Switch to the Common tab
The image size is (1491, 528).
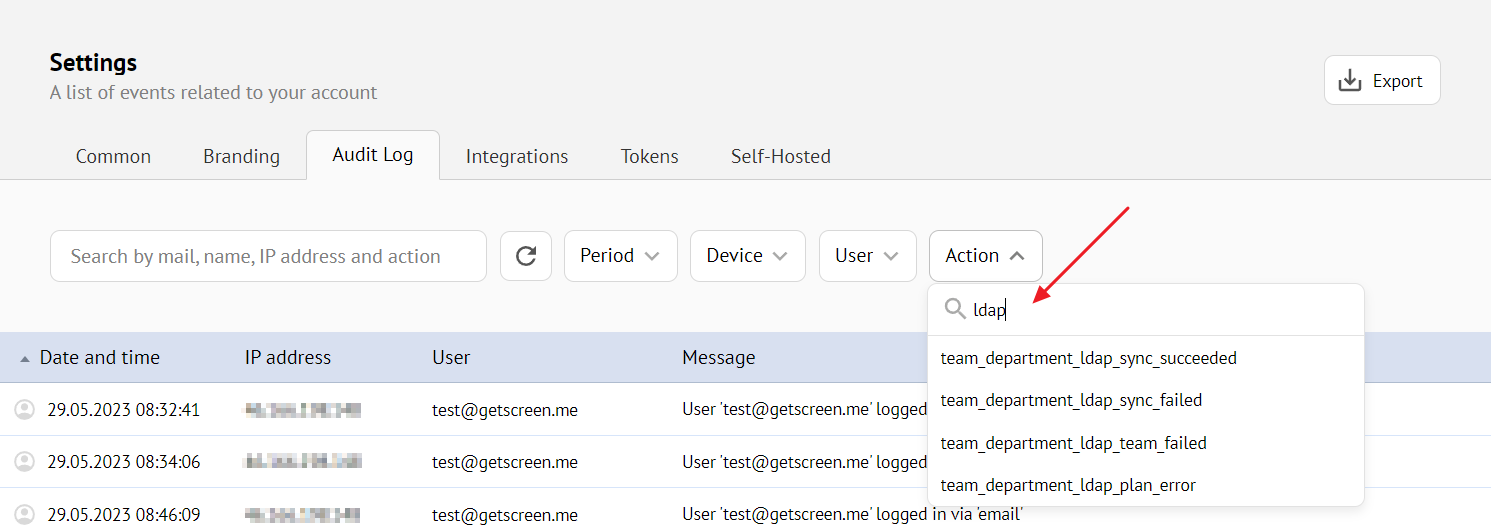pyautogui.click(x=113, y=157)
